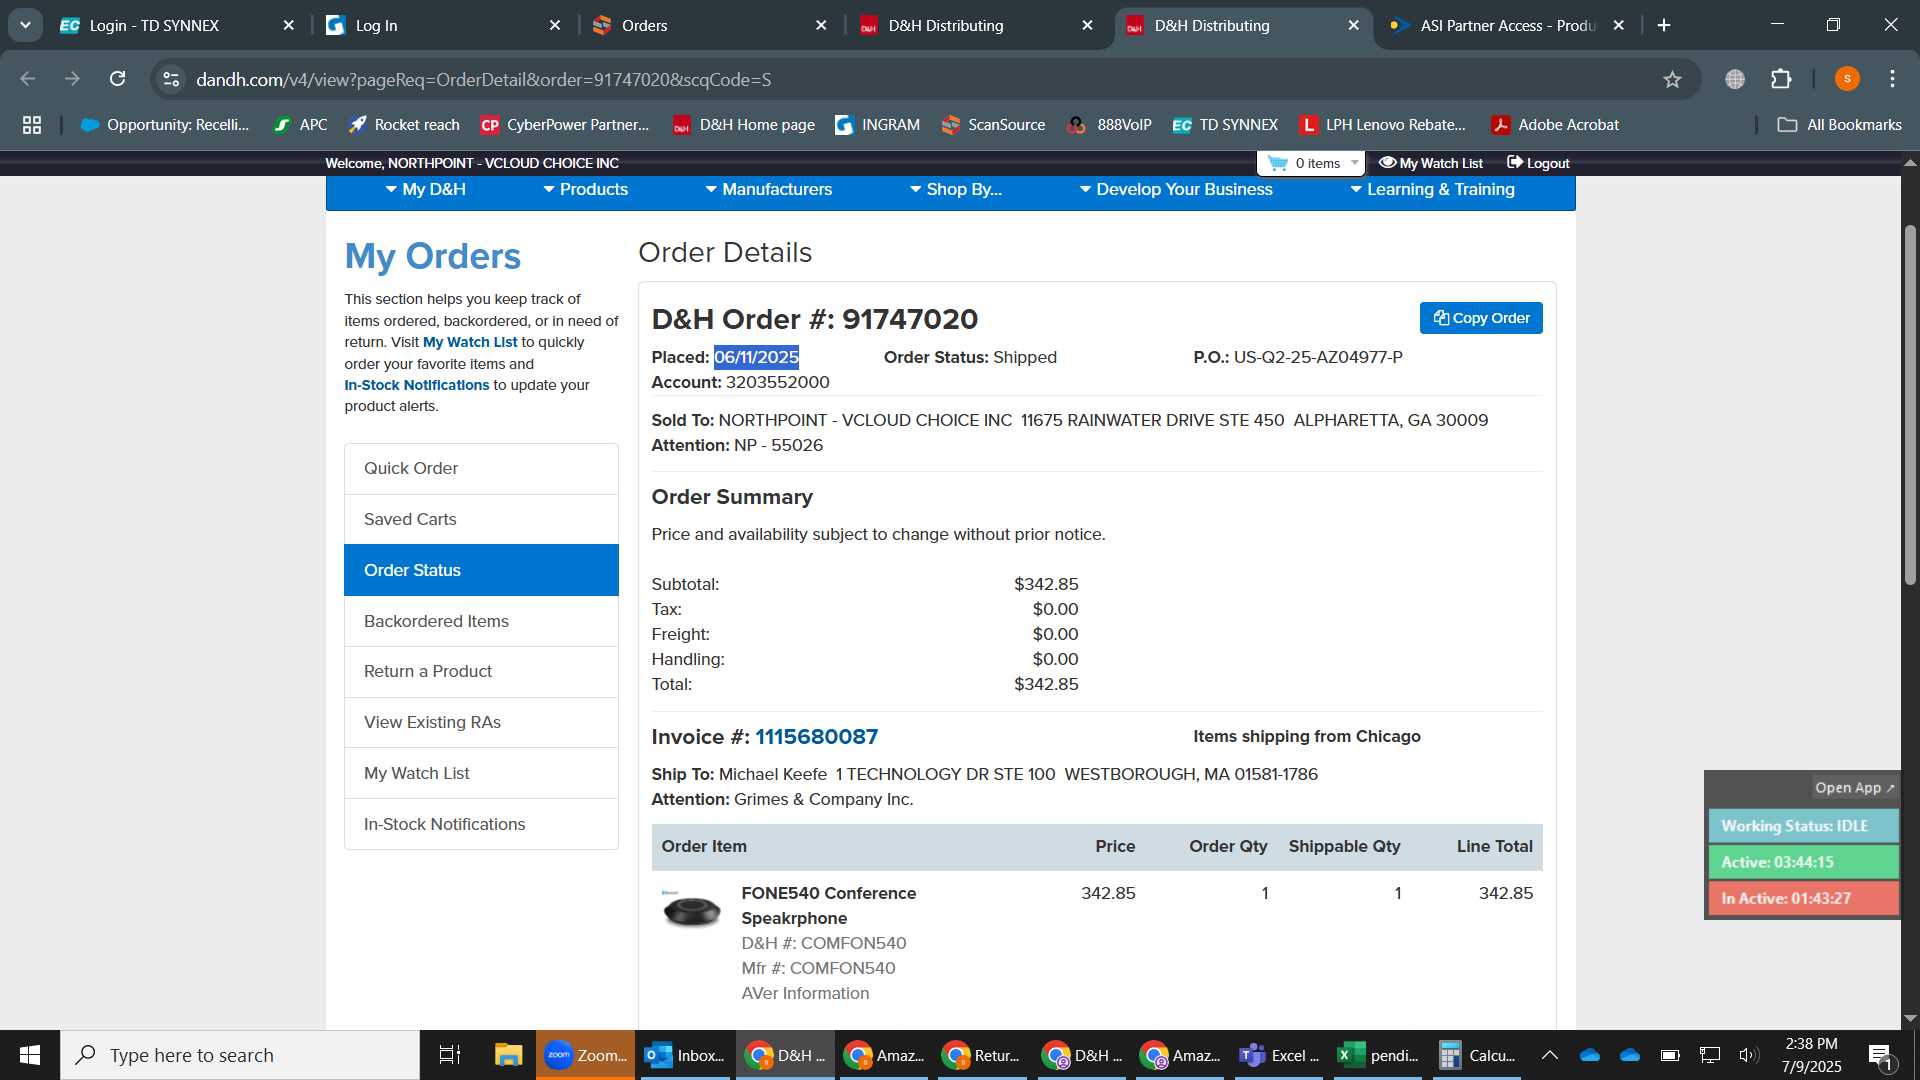Open the Chrome profile avatar
The image size is (1920, 1080).
point(1847,79)
